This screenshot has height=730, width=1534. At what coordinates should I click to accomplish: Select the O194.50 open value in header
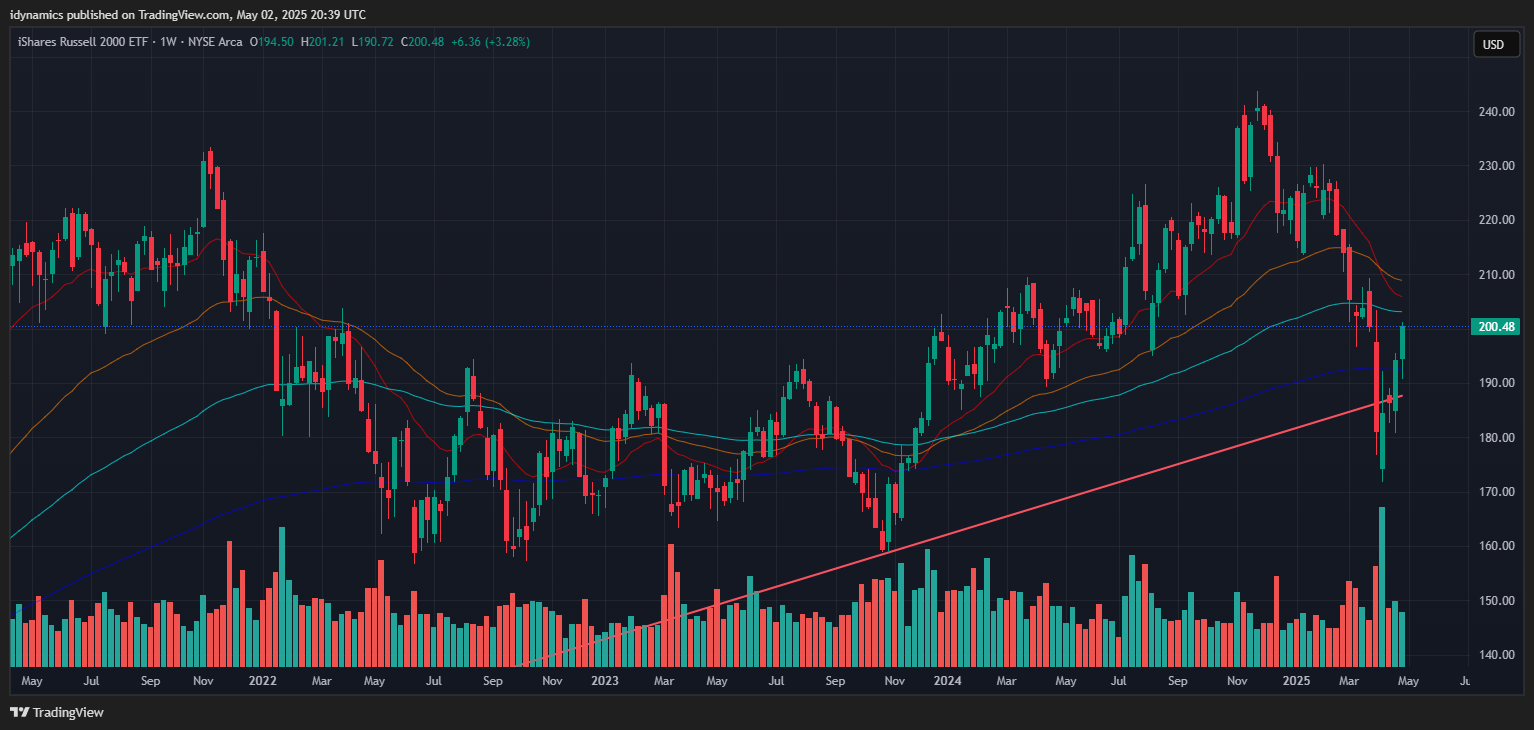(x=272, y=42)
